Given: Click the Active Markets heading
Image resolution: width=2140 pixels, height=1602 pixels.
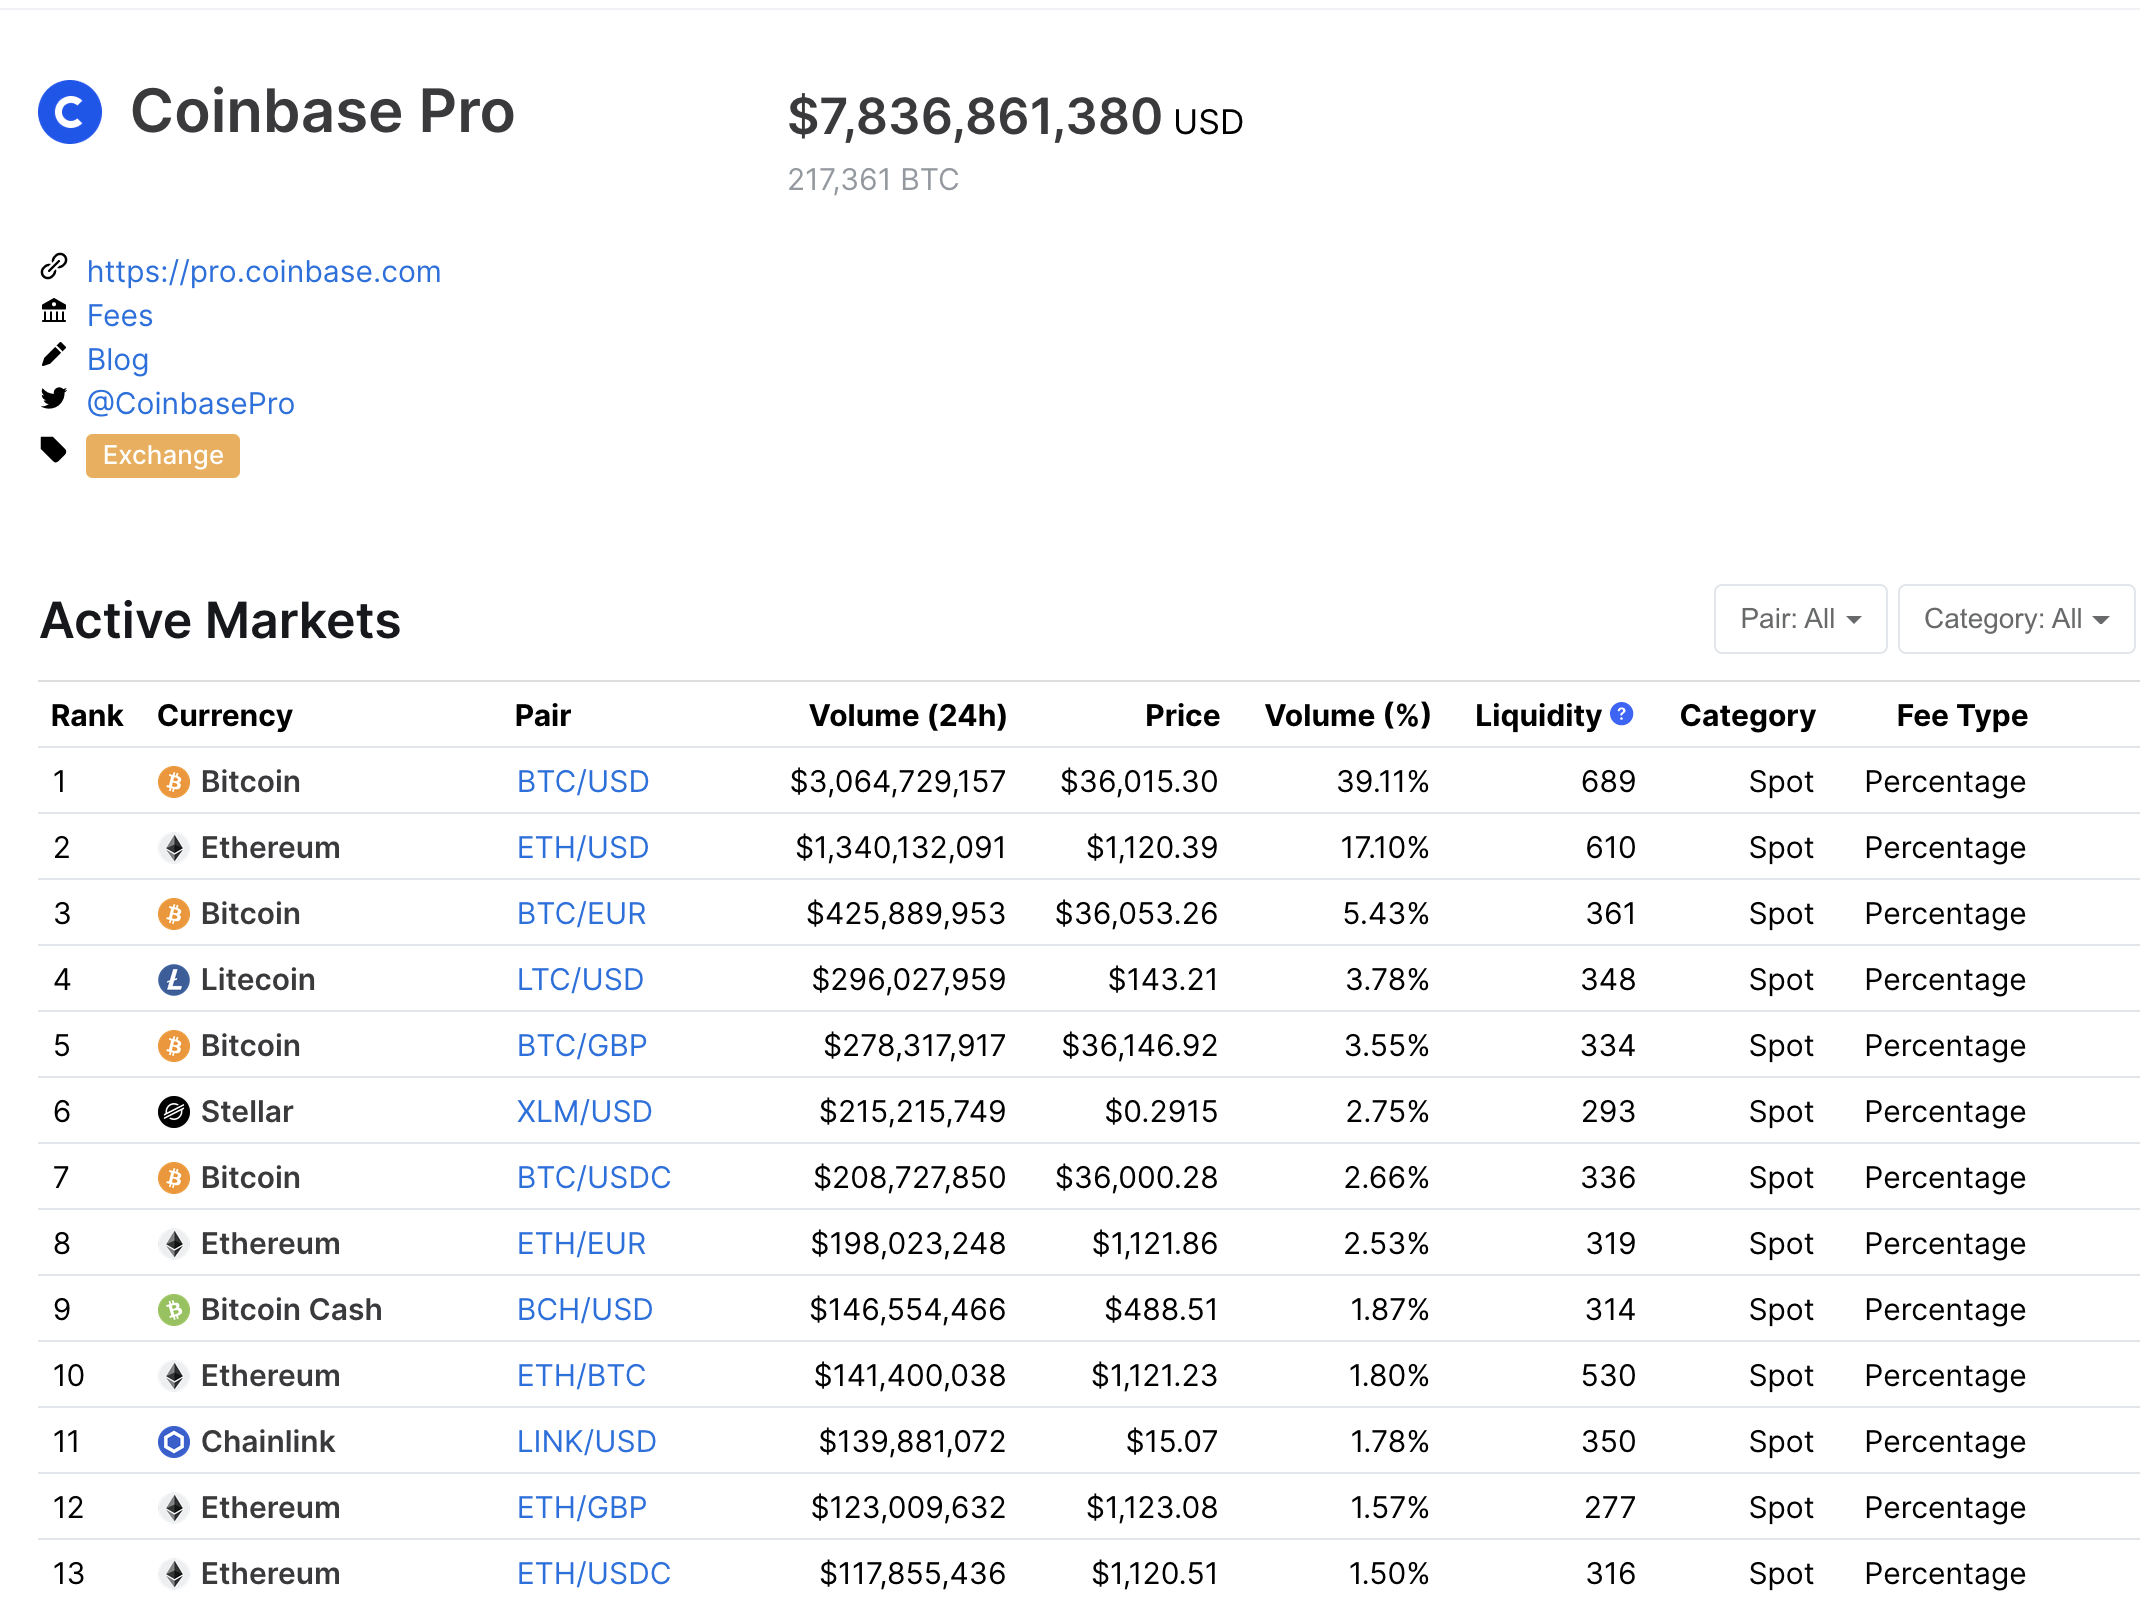Looking at the screenshot, I should point(221,621).
